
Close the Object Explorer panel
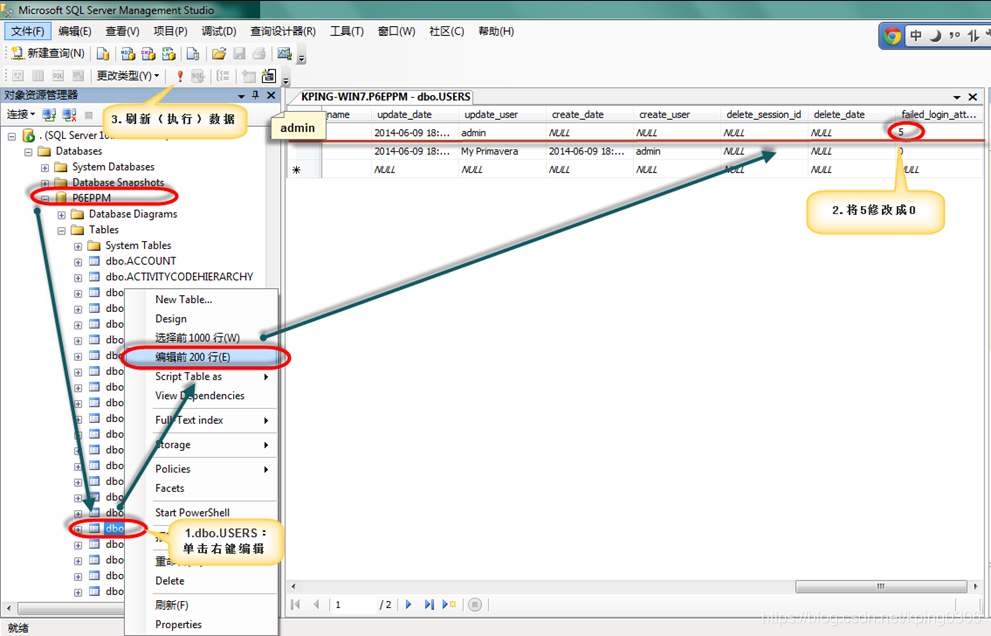271,95
